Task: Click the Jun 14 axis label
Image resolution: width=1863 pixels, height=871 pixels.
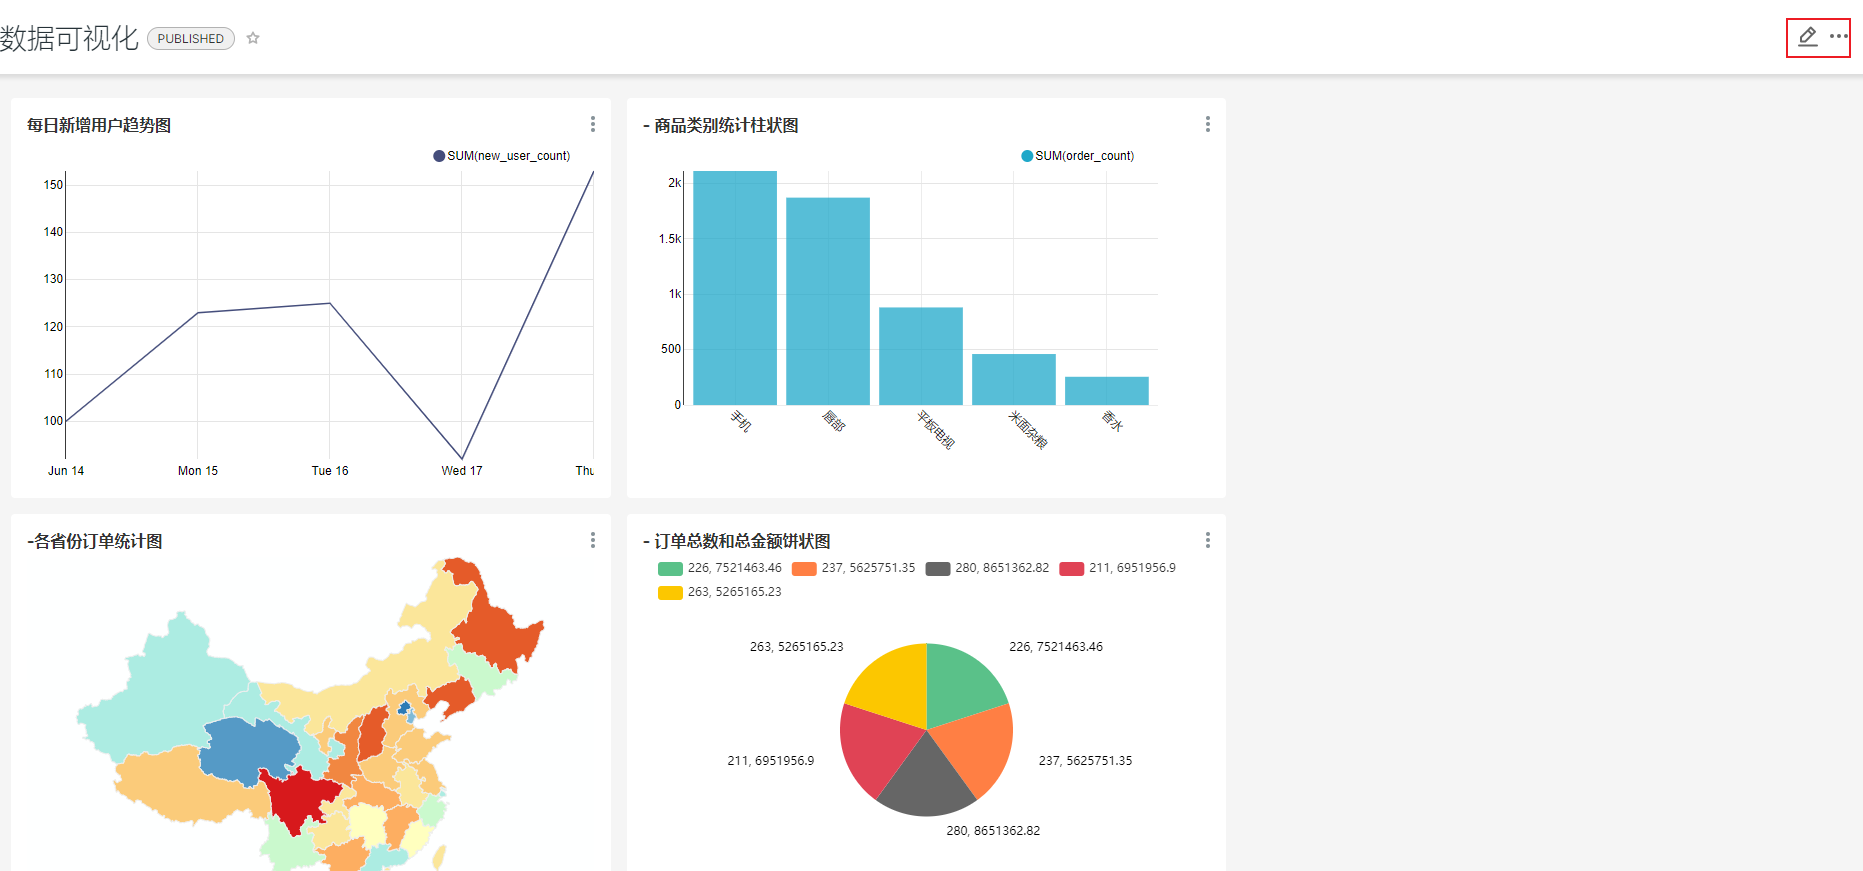Action: (x=66, y=471)
